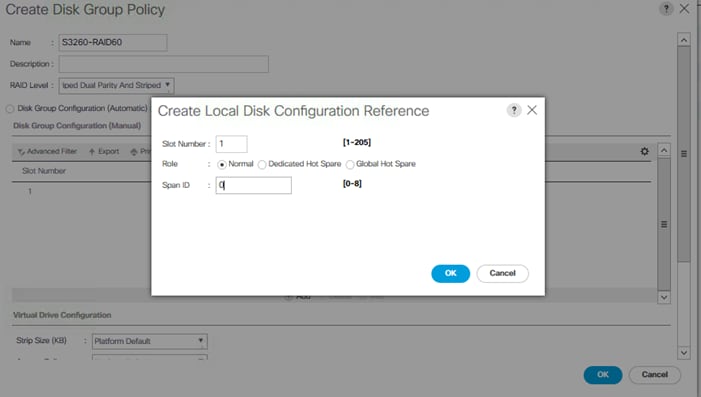This screenshot has width=701, height=397.
Task: Open the table settings gear icon
Action: pyautogui.click(x=644, y=151)
